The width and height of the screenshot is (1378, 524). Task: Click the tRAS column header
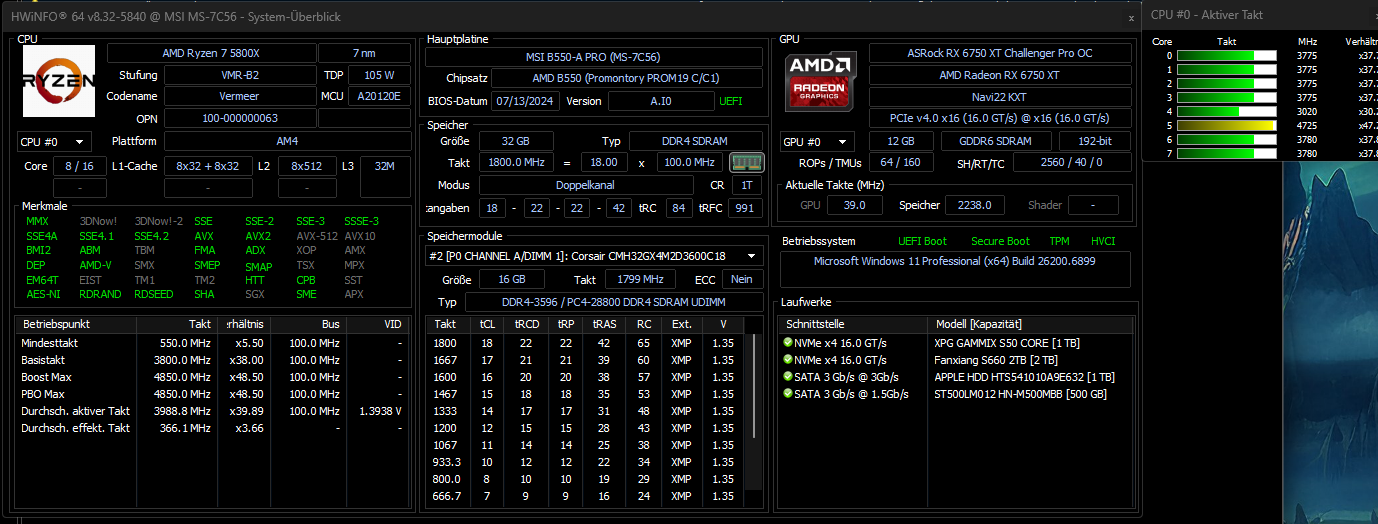(604, 324)
